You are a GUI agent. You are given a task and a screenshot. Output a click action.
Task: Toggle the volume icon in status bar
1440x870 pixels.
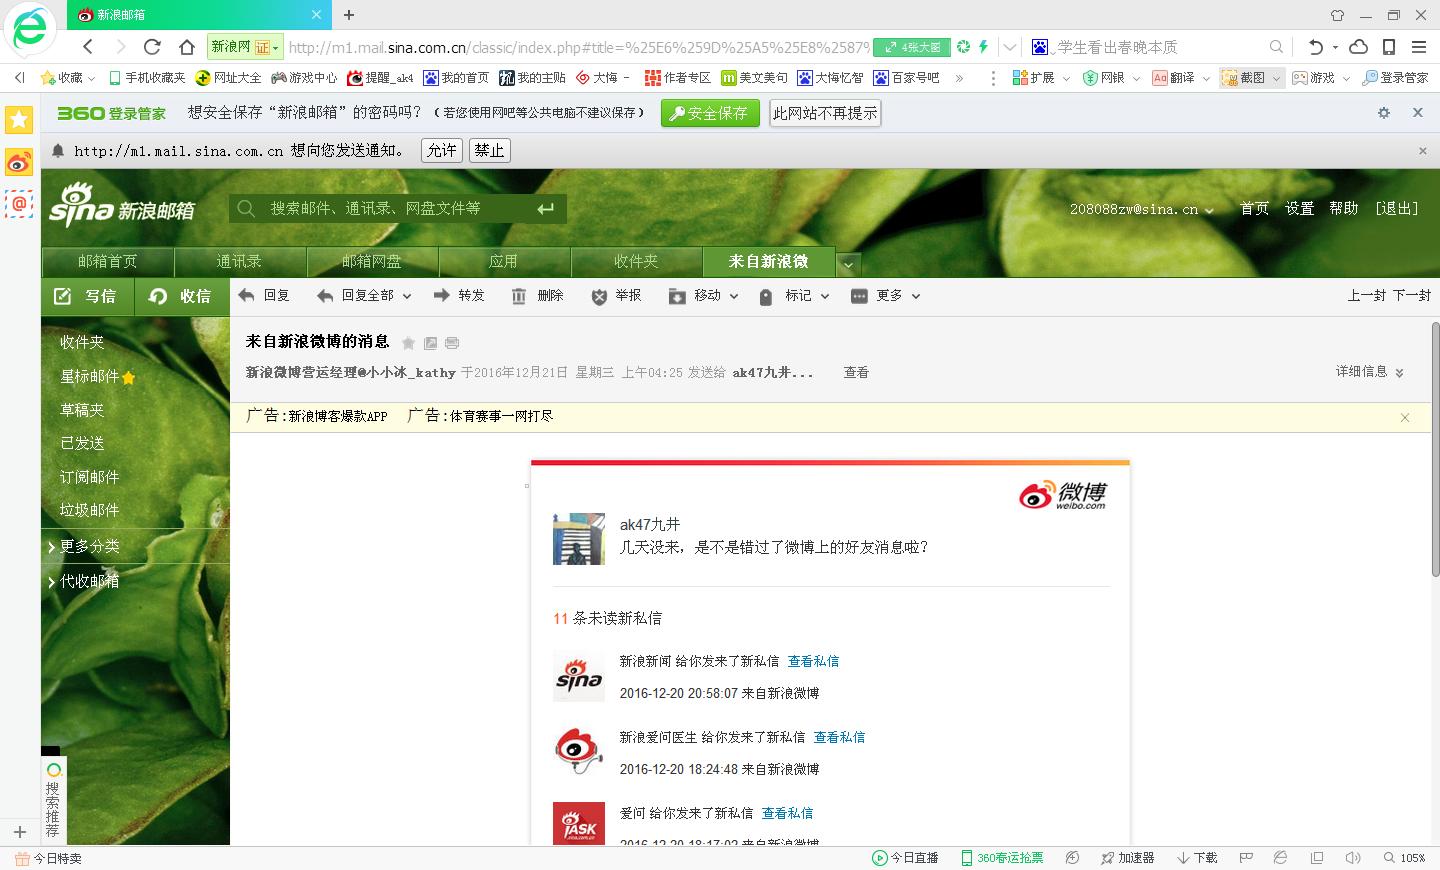[1352, 858]
